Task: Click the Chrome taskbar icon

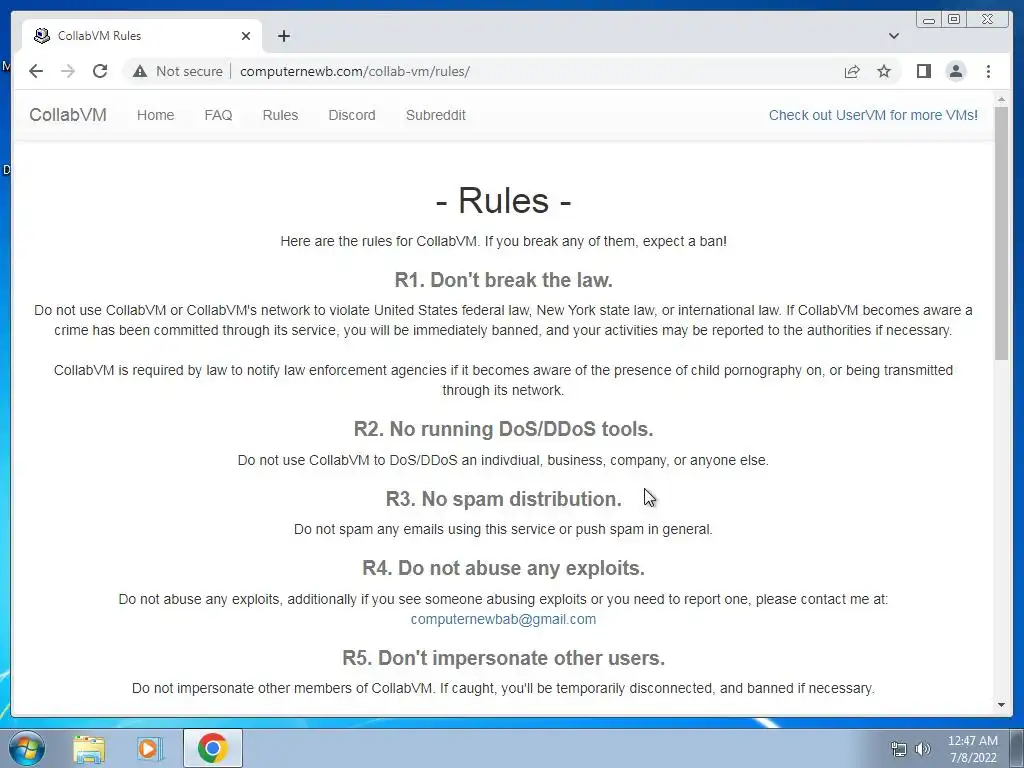Action: 212,748
